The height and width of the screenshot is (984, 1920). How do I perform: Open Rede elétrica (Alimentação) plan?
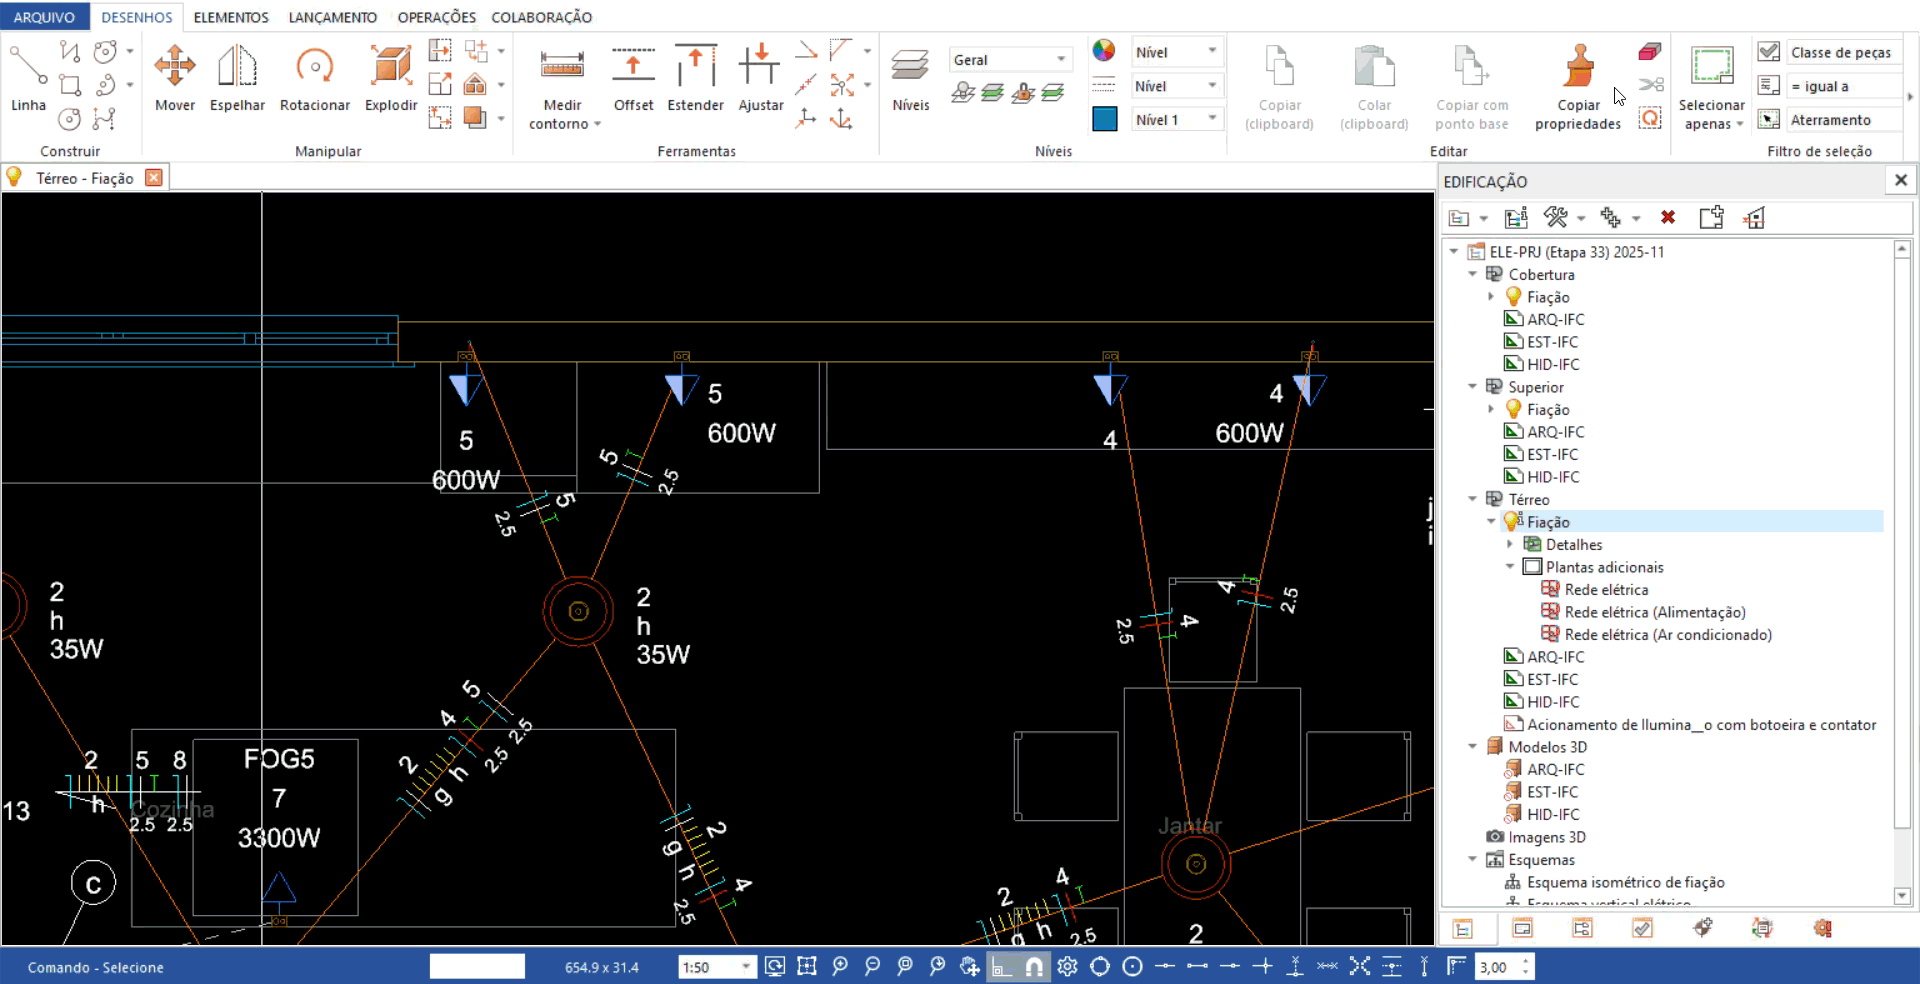click(1654, 612)
